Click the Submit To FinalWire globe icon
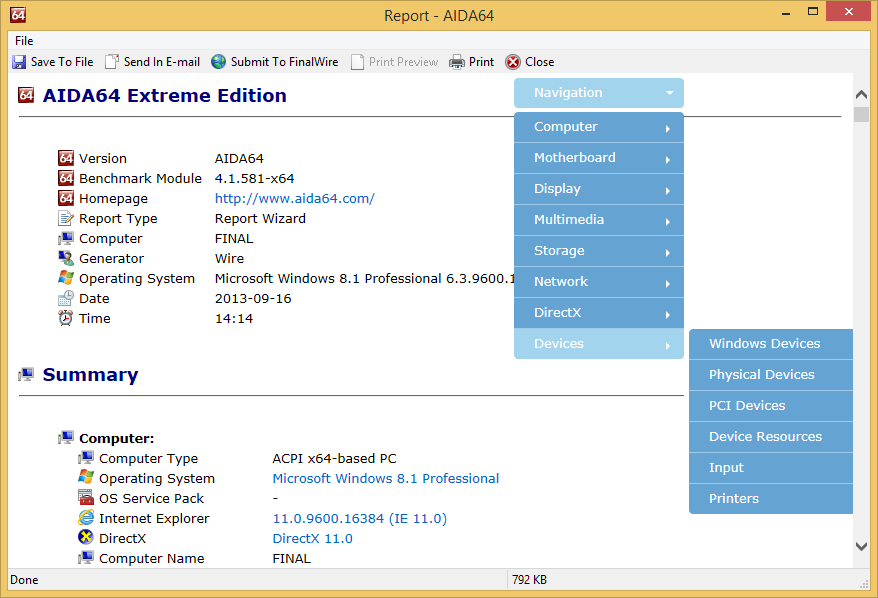878x598 pixels. click(219, 62)
